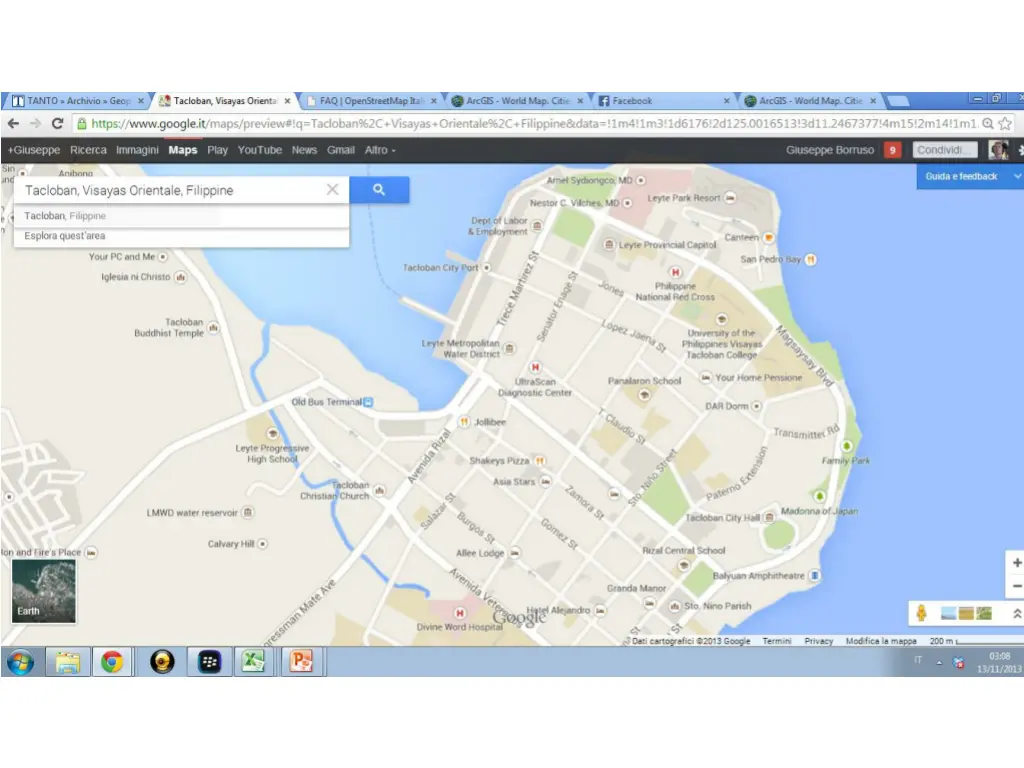Switch to Earth satellite view thumbnail
The width and height of the screenshot is (1024, 768).
tap(44, 591)
